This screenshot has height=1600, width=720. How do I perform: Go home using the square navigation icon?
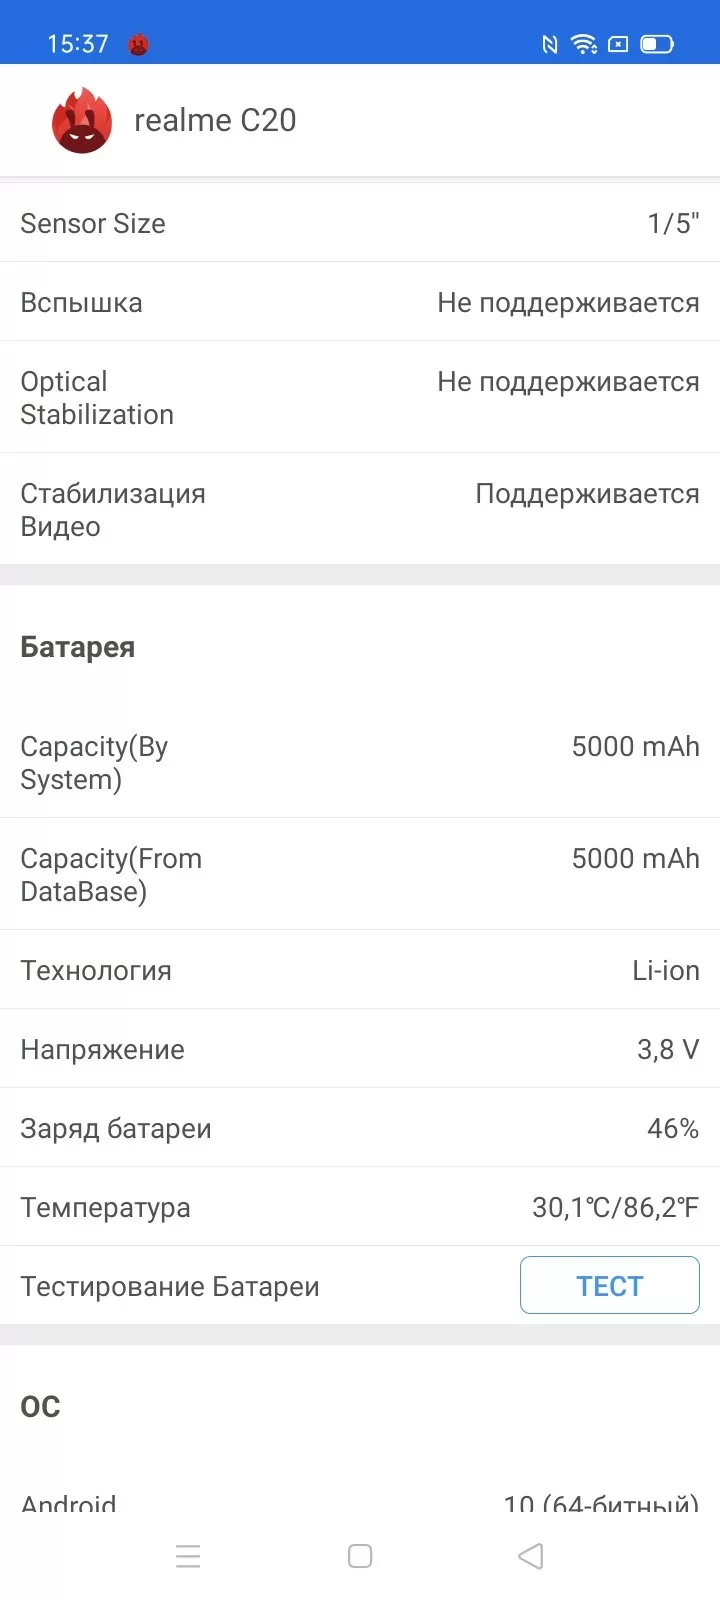coord(360,1556)
